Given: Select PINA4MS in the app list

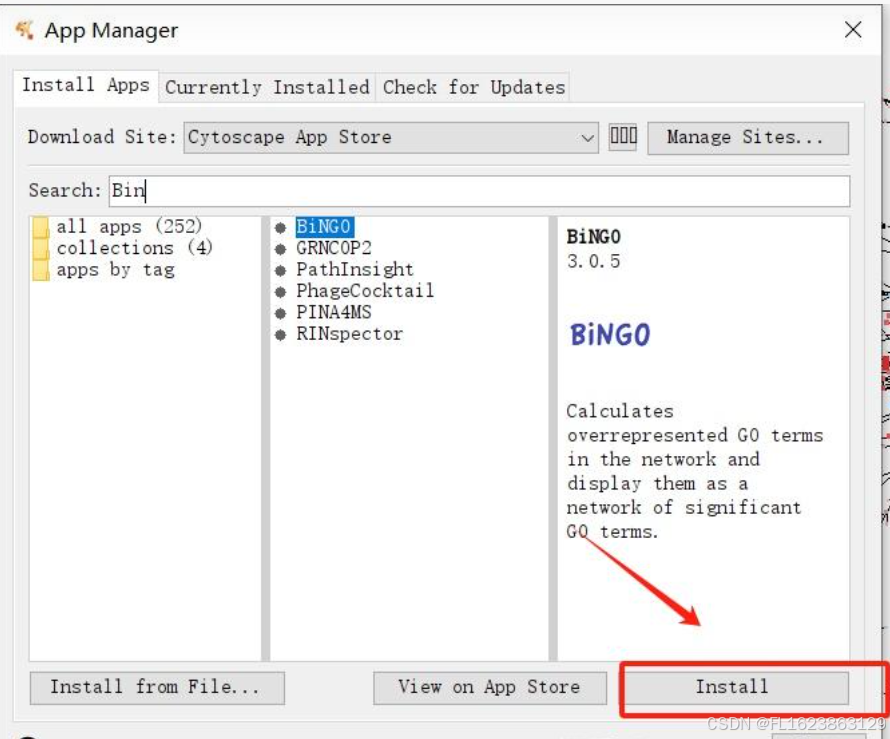Looking at the screenshot, I should pyautogui.click(x=334, y=312).
